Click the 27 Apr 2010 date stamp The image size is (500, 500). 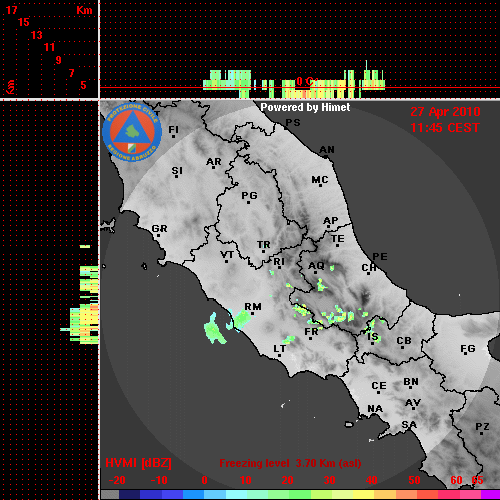click(445, 112)
